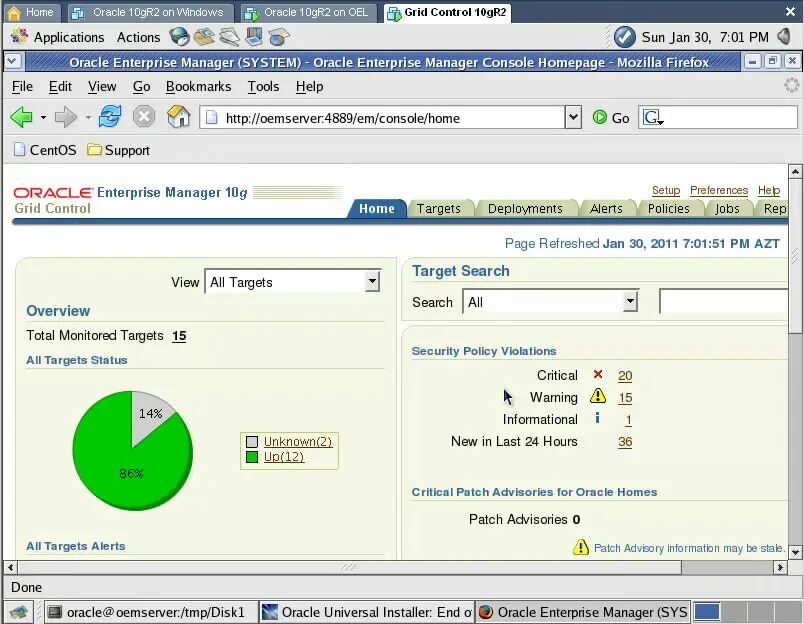Click the web browser launcher globe icon

(x=179, y=37)
